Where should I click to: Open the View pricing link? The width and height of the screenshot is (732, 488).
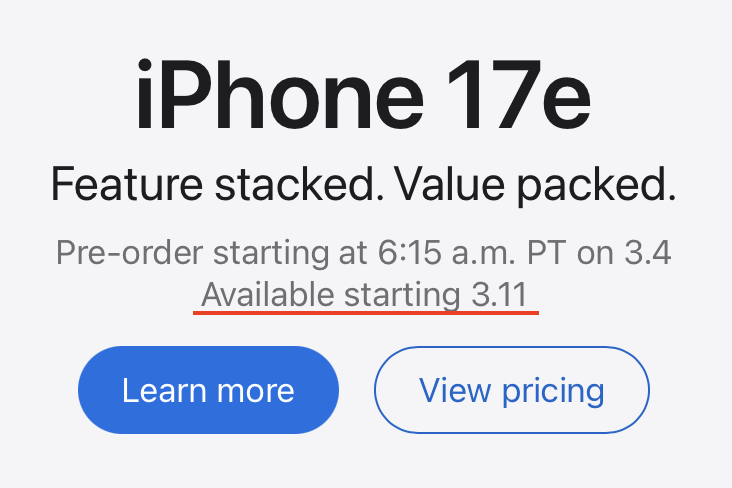click(x=511, y=390)
